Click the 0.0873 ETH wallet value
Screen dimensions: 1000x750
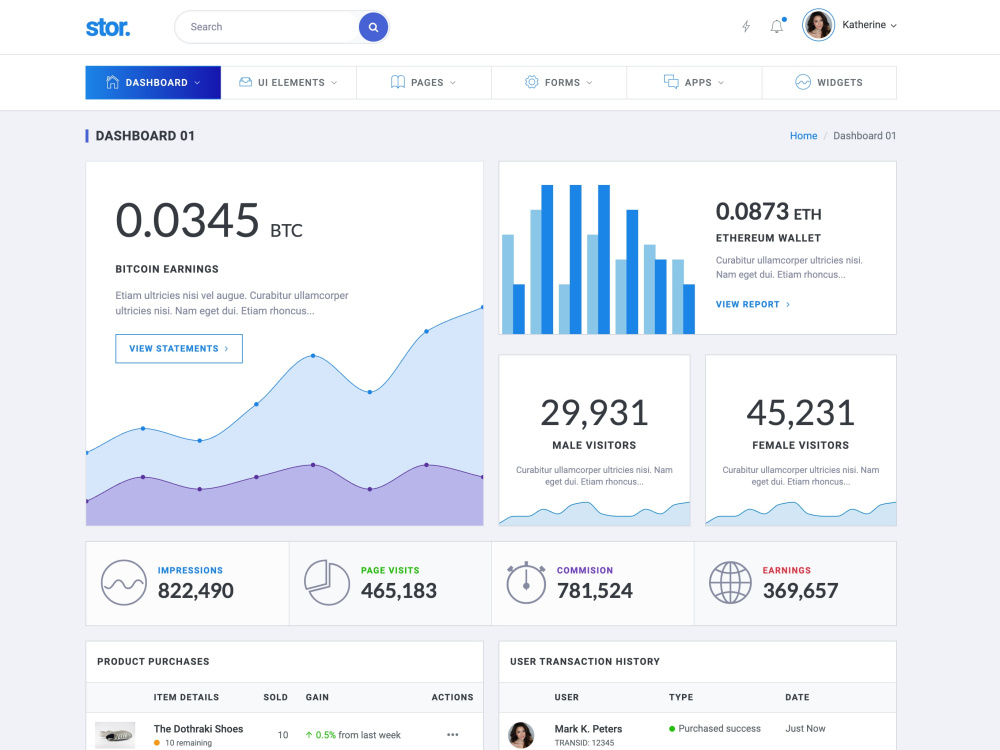pyautogui.click(x=768, y=212)
